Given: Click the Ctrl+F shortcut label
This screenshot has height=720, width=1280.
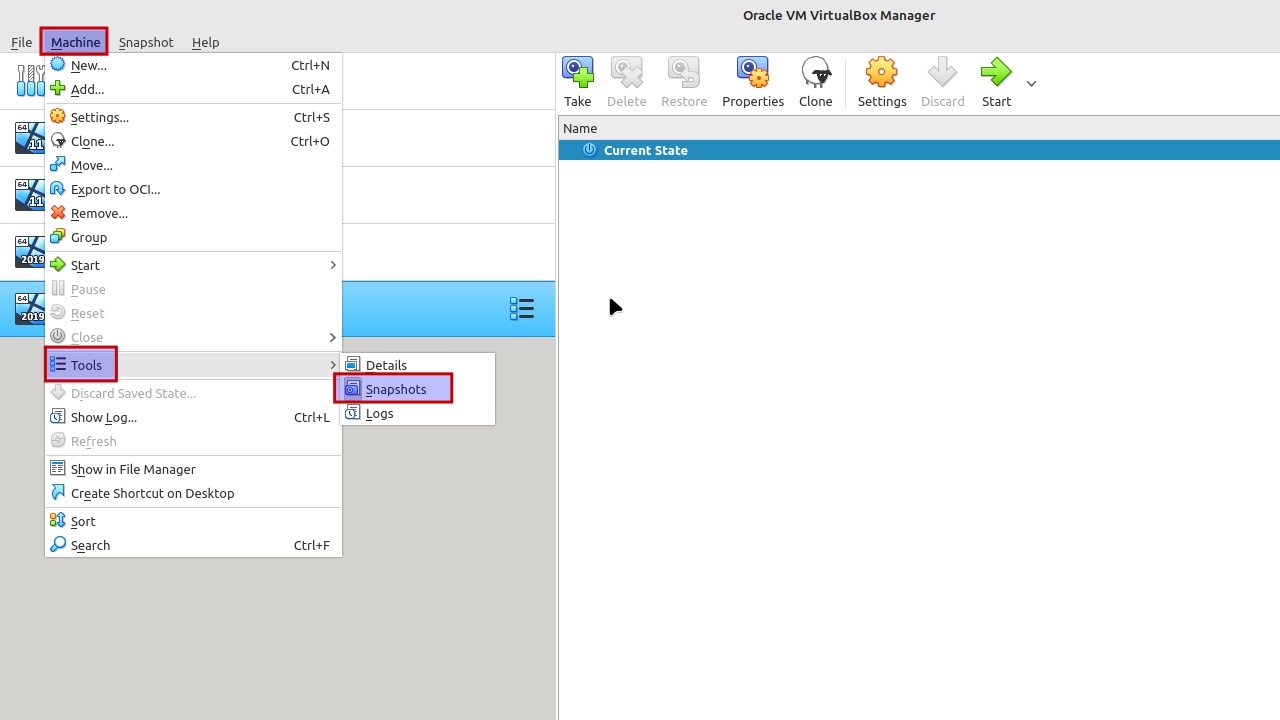Looking at the screenshot, I should coord(312,545).
